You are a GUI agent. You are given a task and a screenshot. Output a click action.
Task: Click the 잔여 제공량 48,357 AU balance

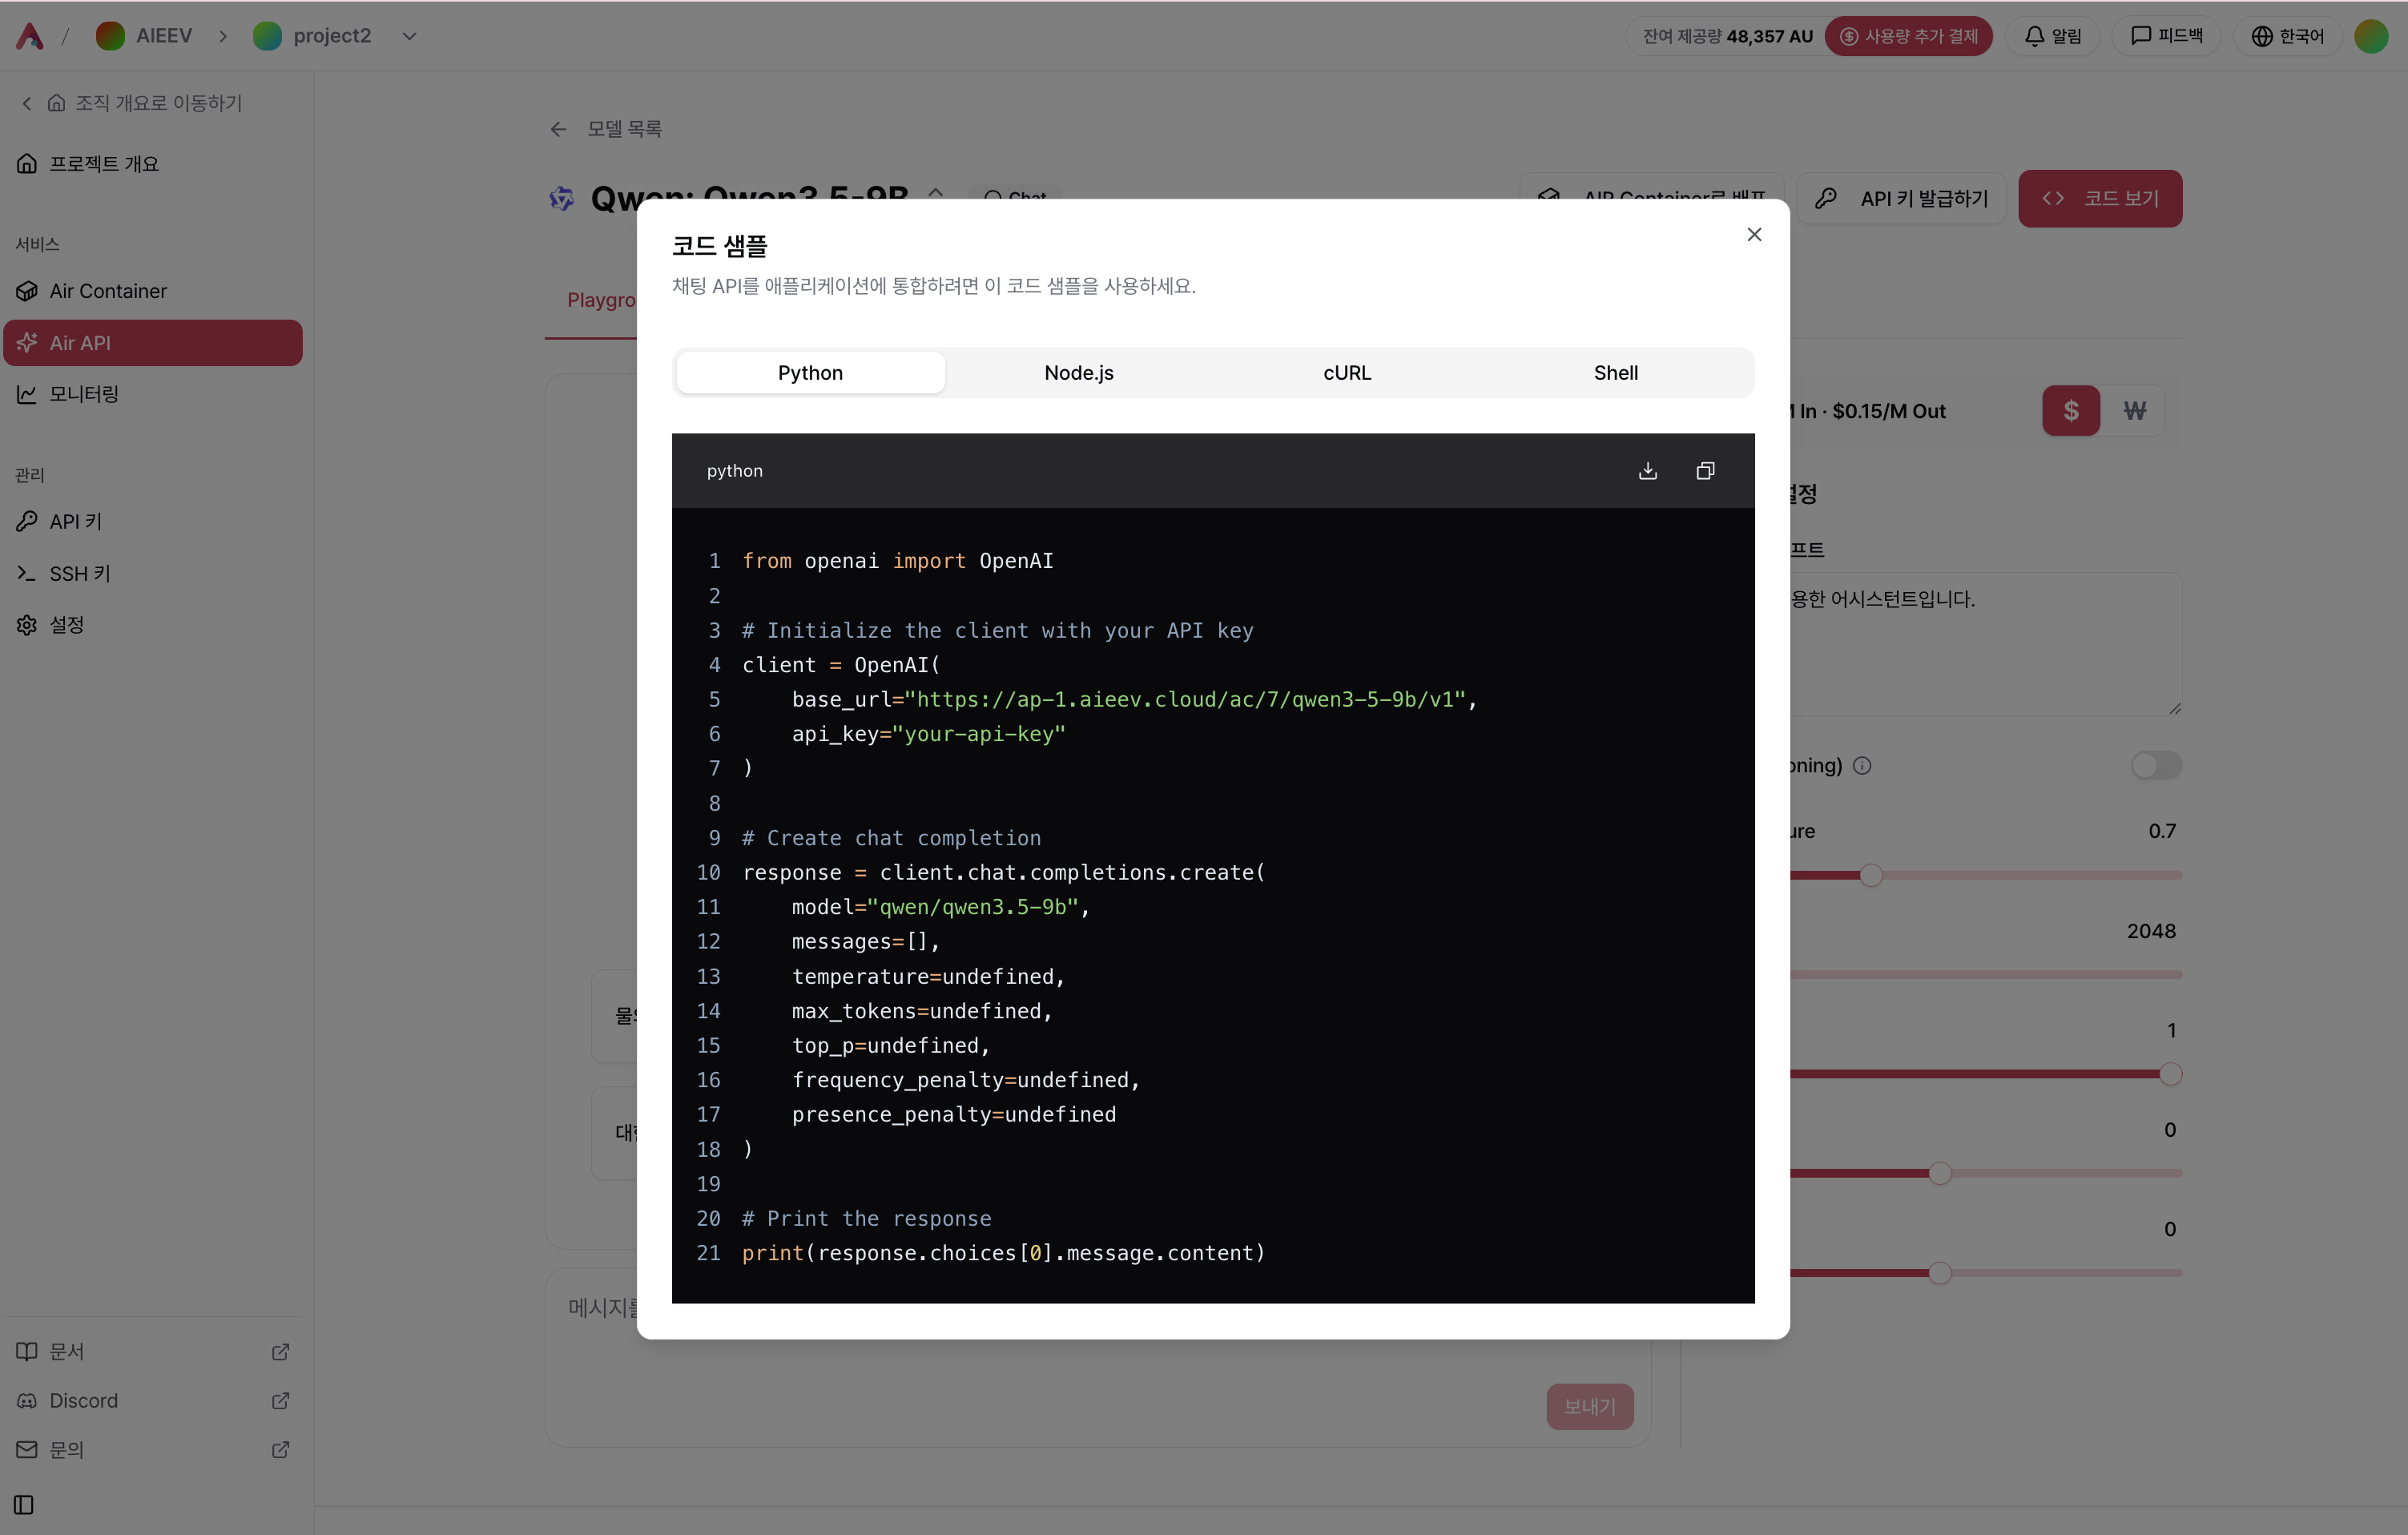(x=1727, y=36)
